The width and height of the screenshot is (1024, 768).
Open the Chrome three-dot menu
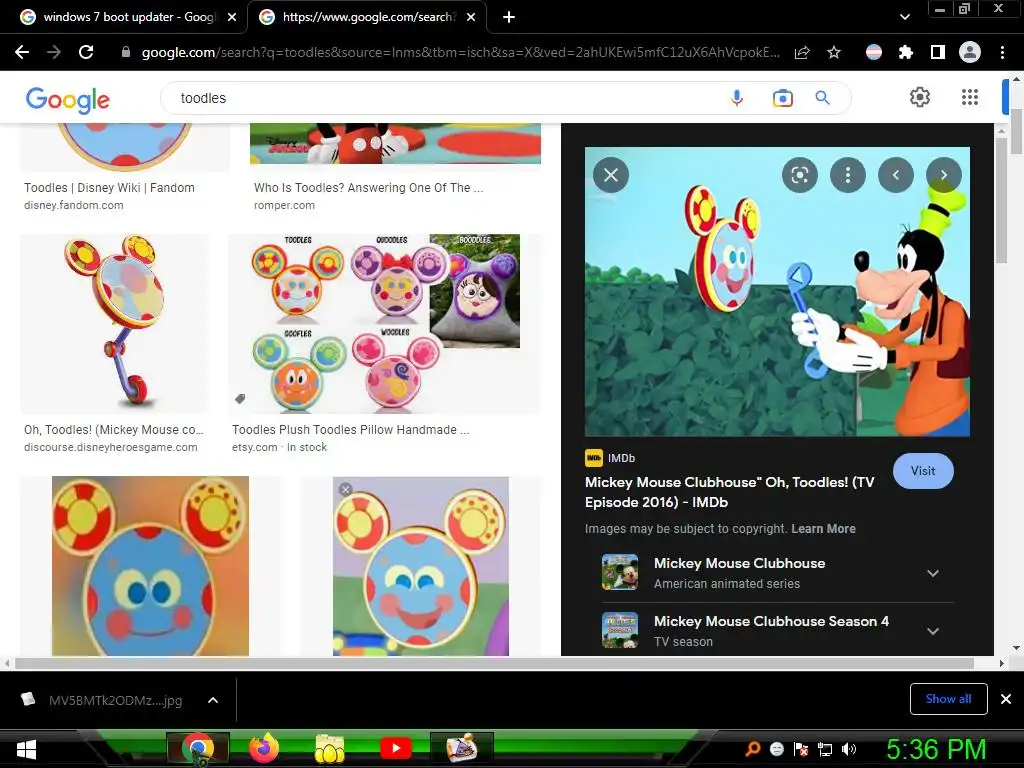pos(1002,52)
